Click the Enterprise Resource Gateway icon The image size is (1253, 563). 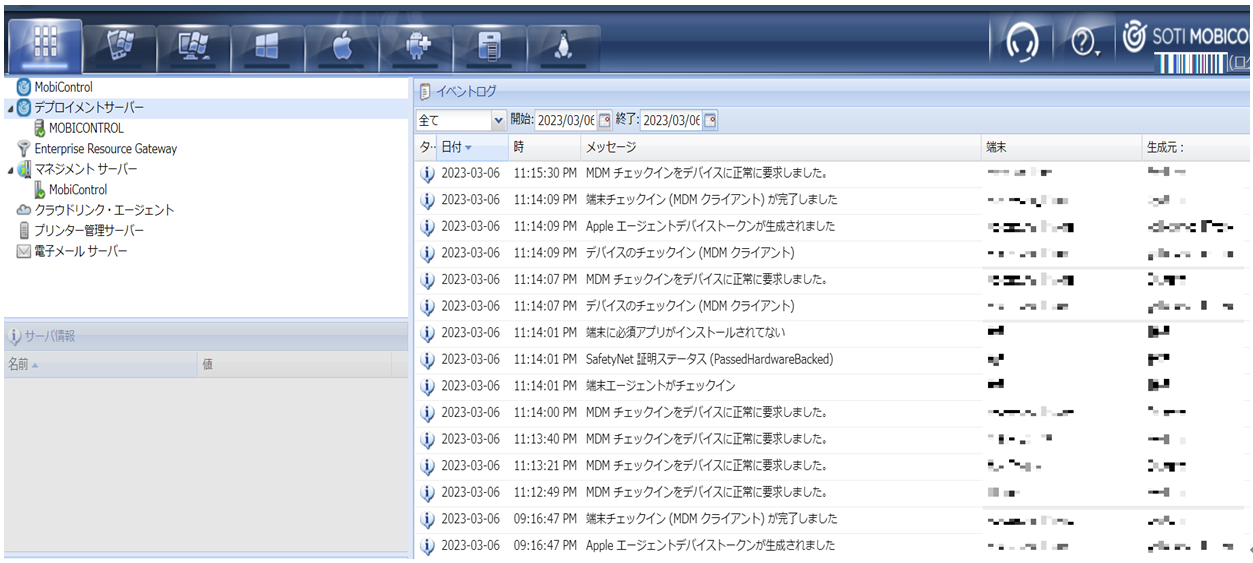point(24,148)
